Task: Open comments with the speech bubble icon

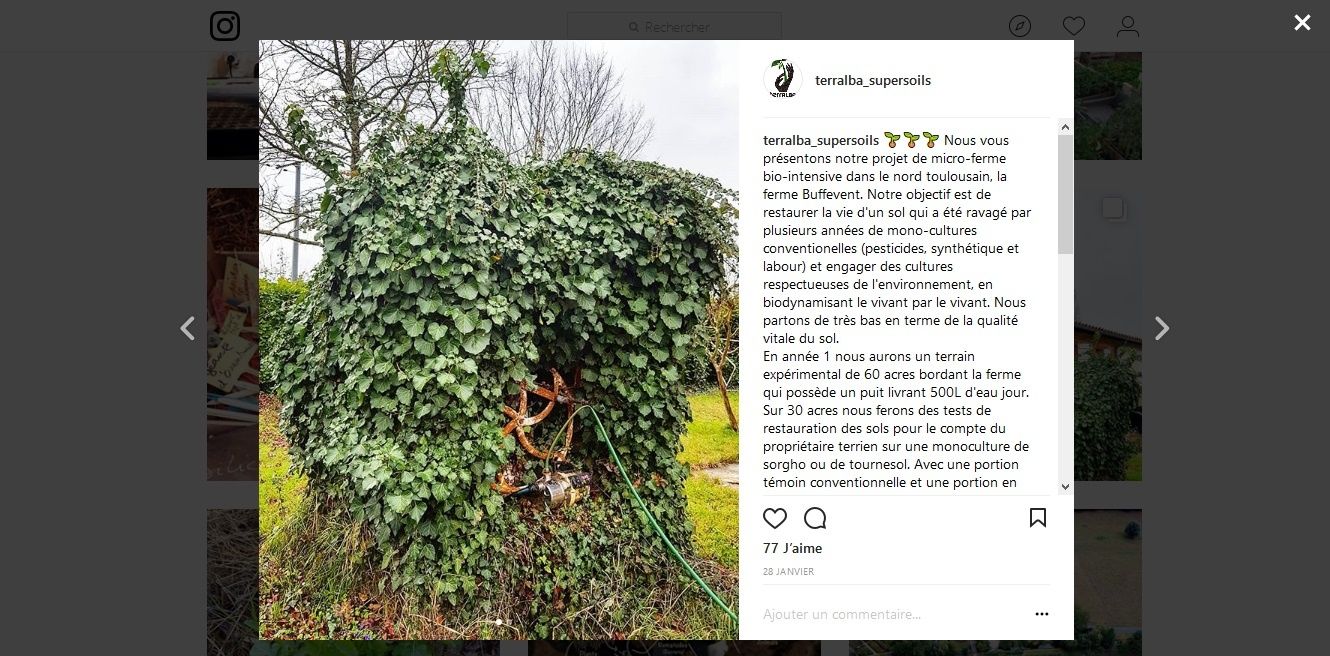Action: tap(815, 518)
